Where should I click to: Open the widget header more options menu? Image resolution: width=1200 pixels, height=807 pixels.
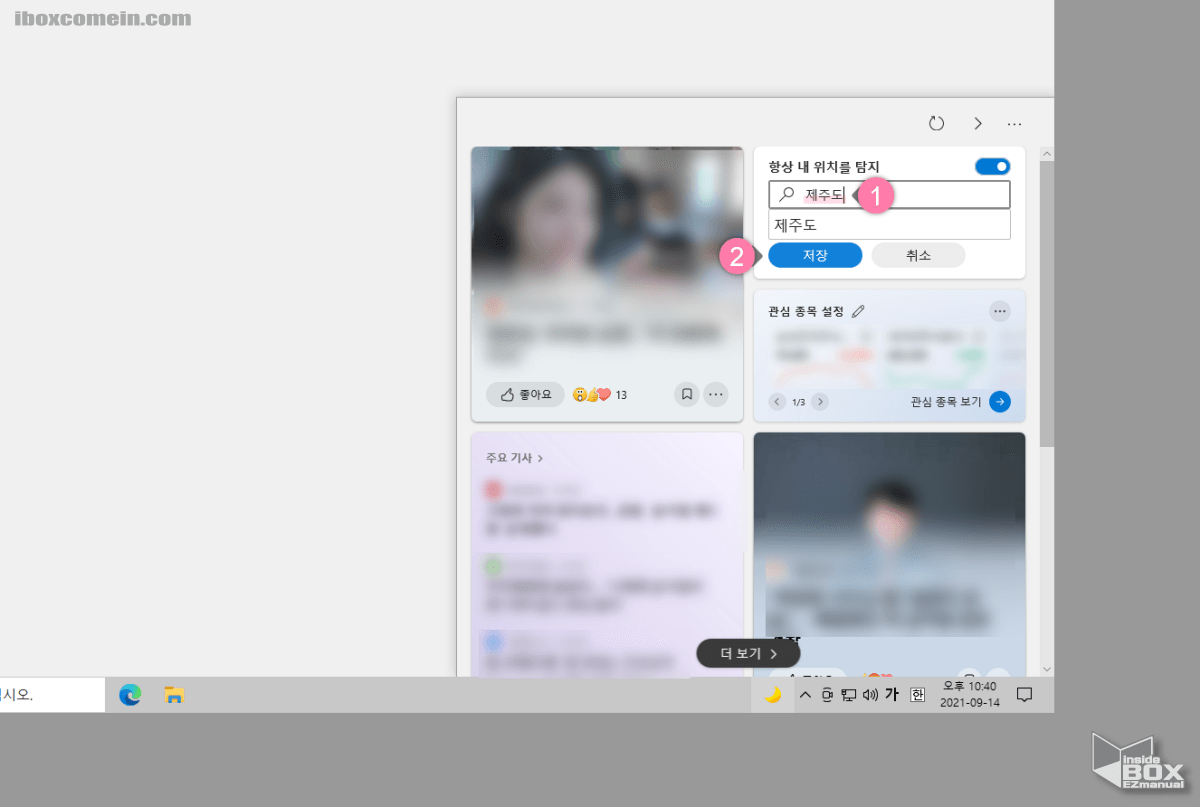click(1014, 124)
